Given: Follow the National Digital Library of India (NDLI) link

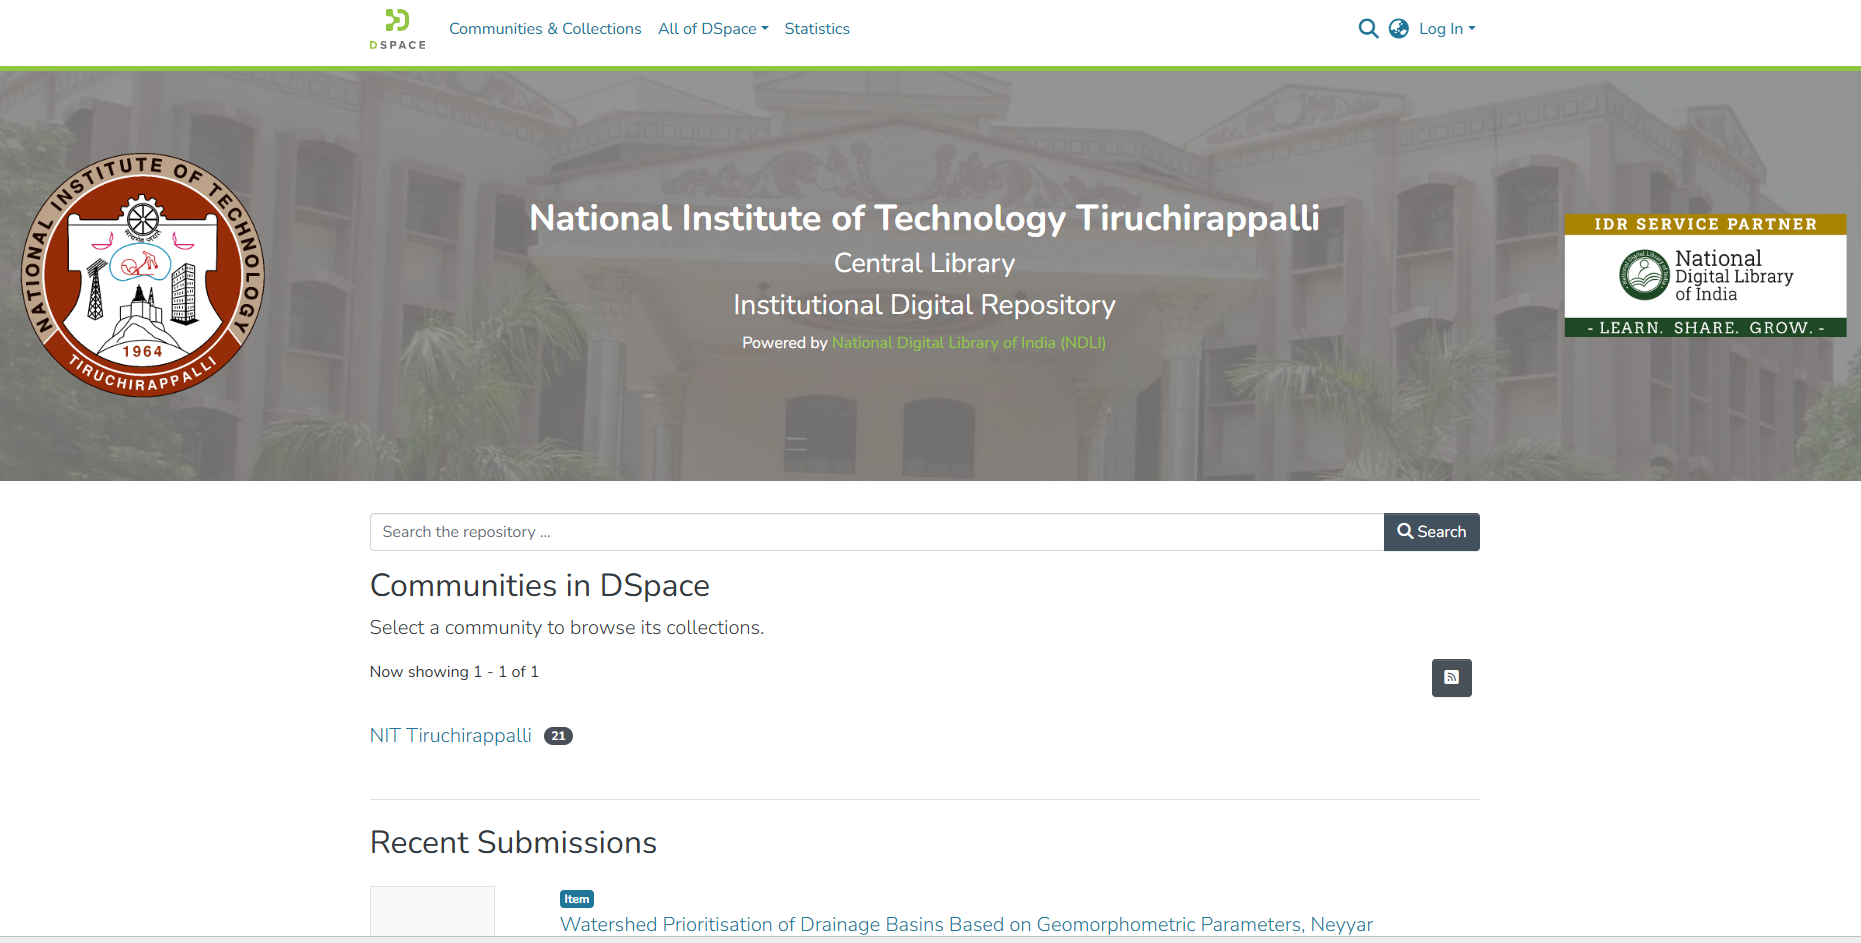Looking at the screenshot, I should tap(969, 343).
